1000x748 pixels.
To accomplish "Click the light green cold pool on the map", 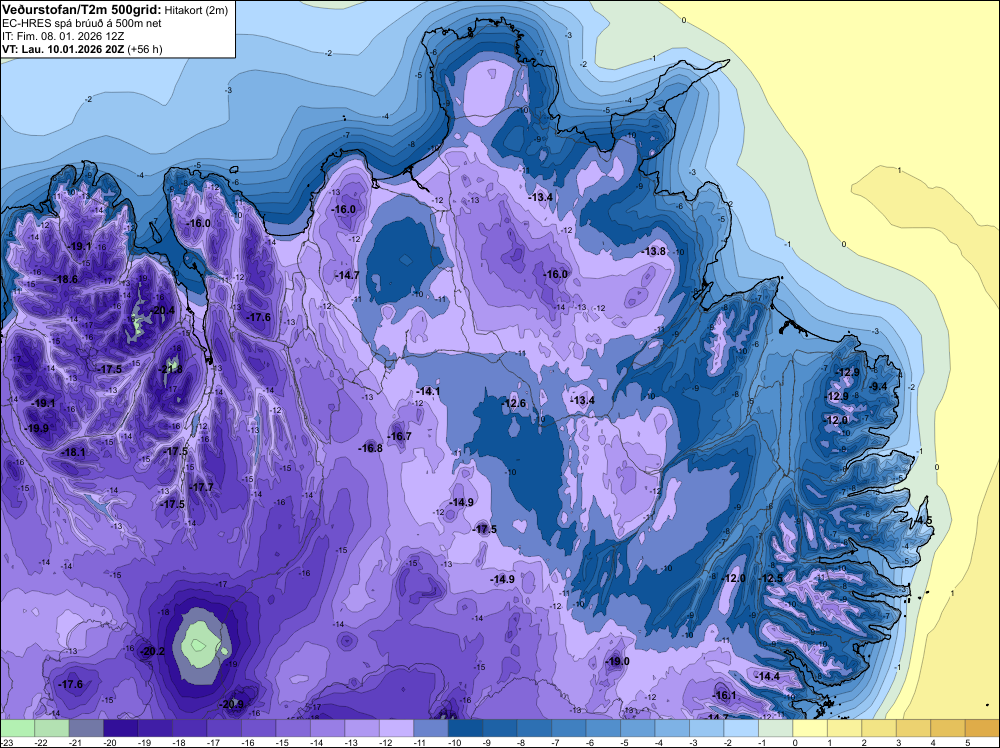I will click(x=199, y=645).
